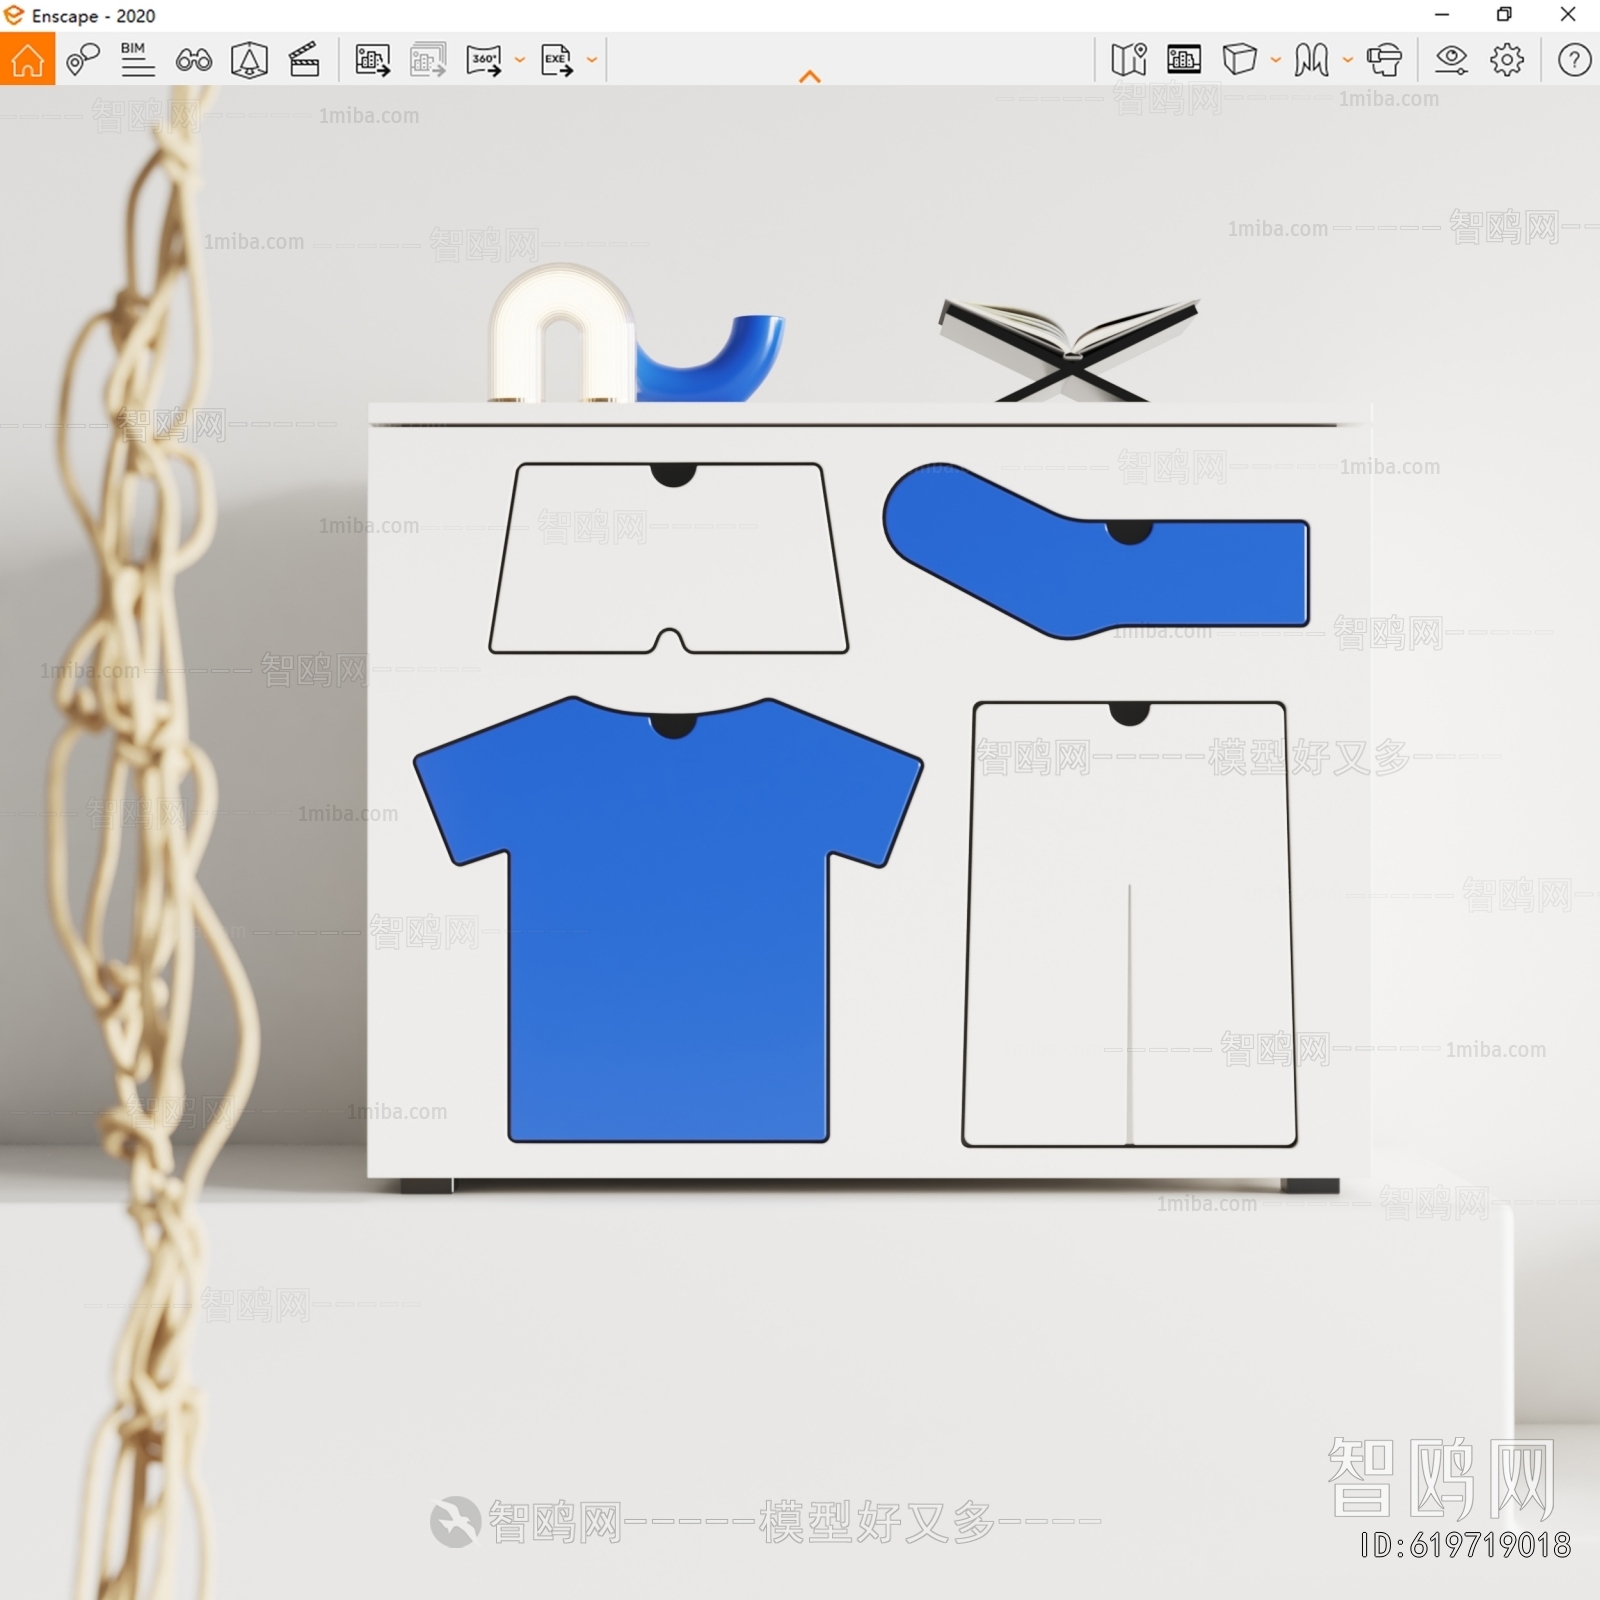Click the Batch Rendering icon
This screenshot has height=1600, width=1600.
[x=428, y=60]
